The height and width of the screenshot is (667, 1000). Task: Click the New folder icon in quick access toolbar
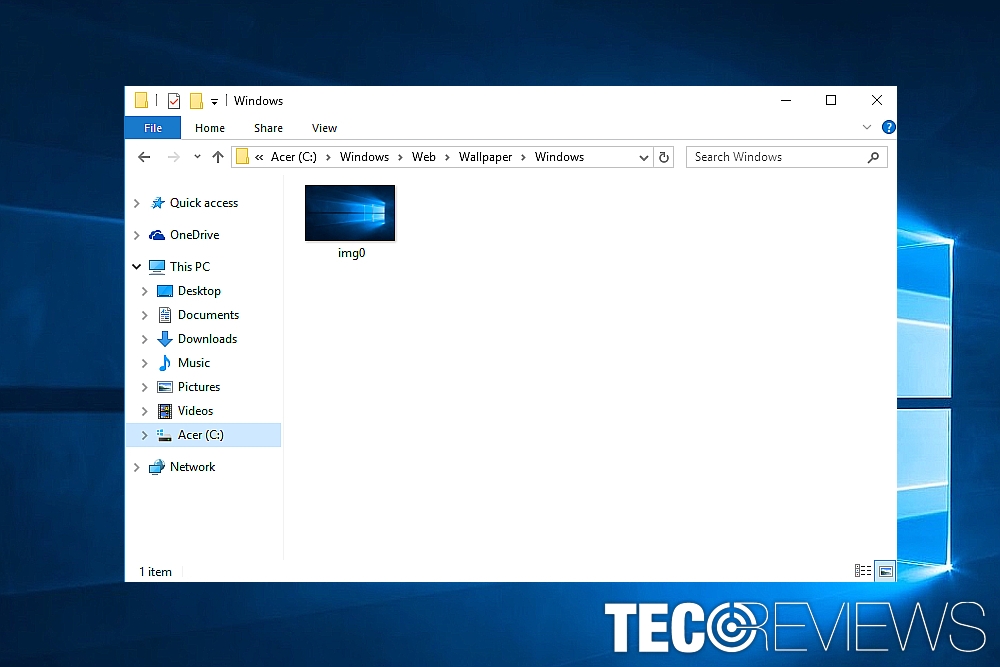click(196, 101)
